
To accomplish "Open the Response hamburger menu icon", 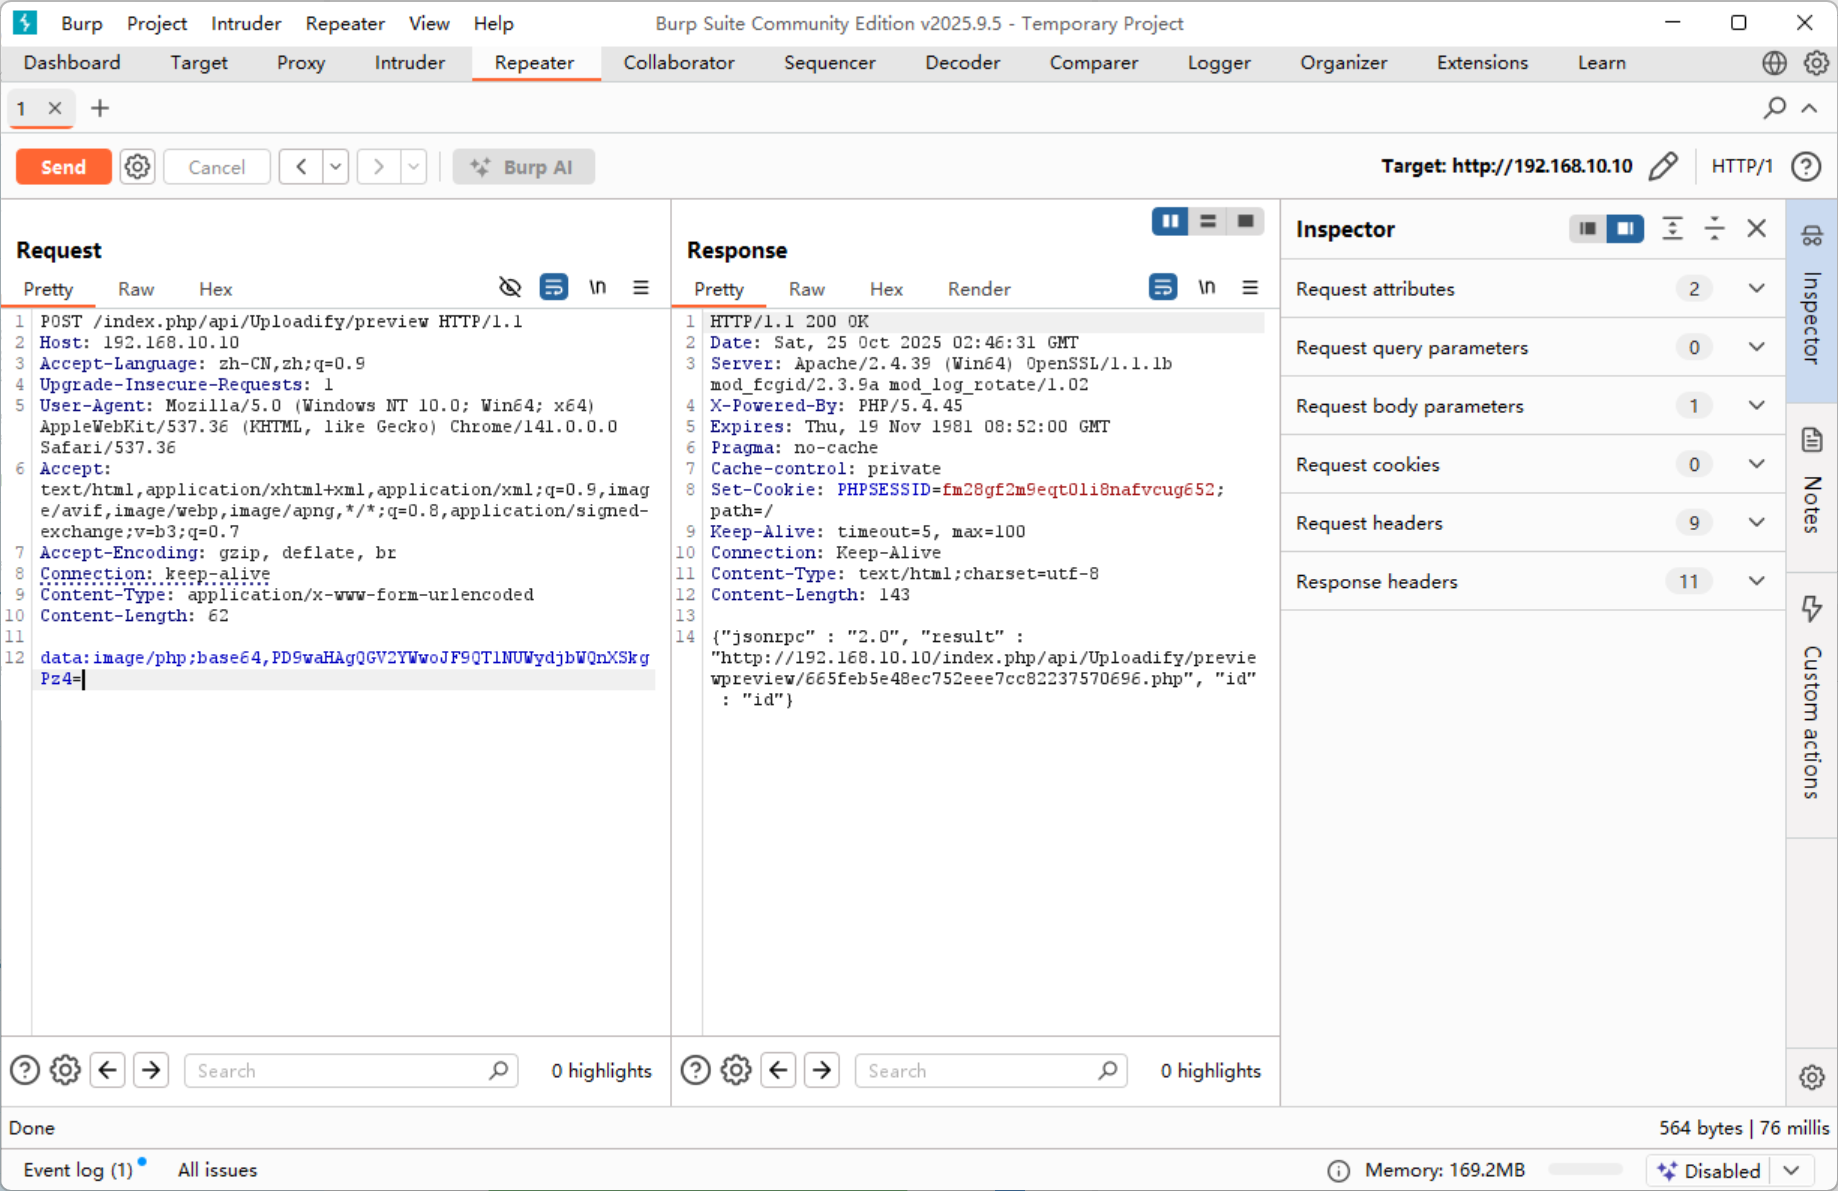I will 1250,288.
